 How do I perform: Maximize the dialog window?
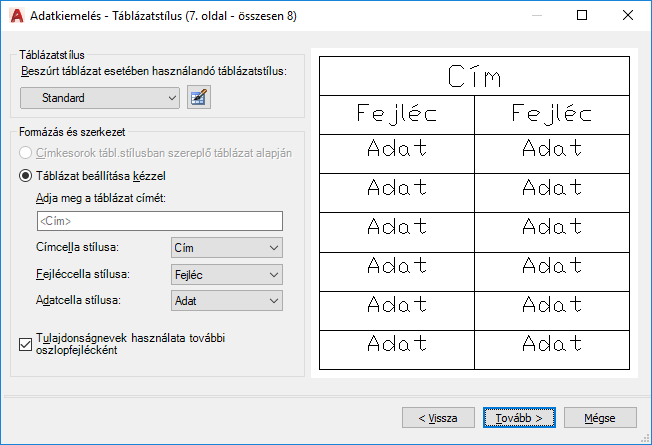point(583,16)
